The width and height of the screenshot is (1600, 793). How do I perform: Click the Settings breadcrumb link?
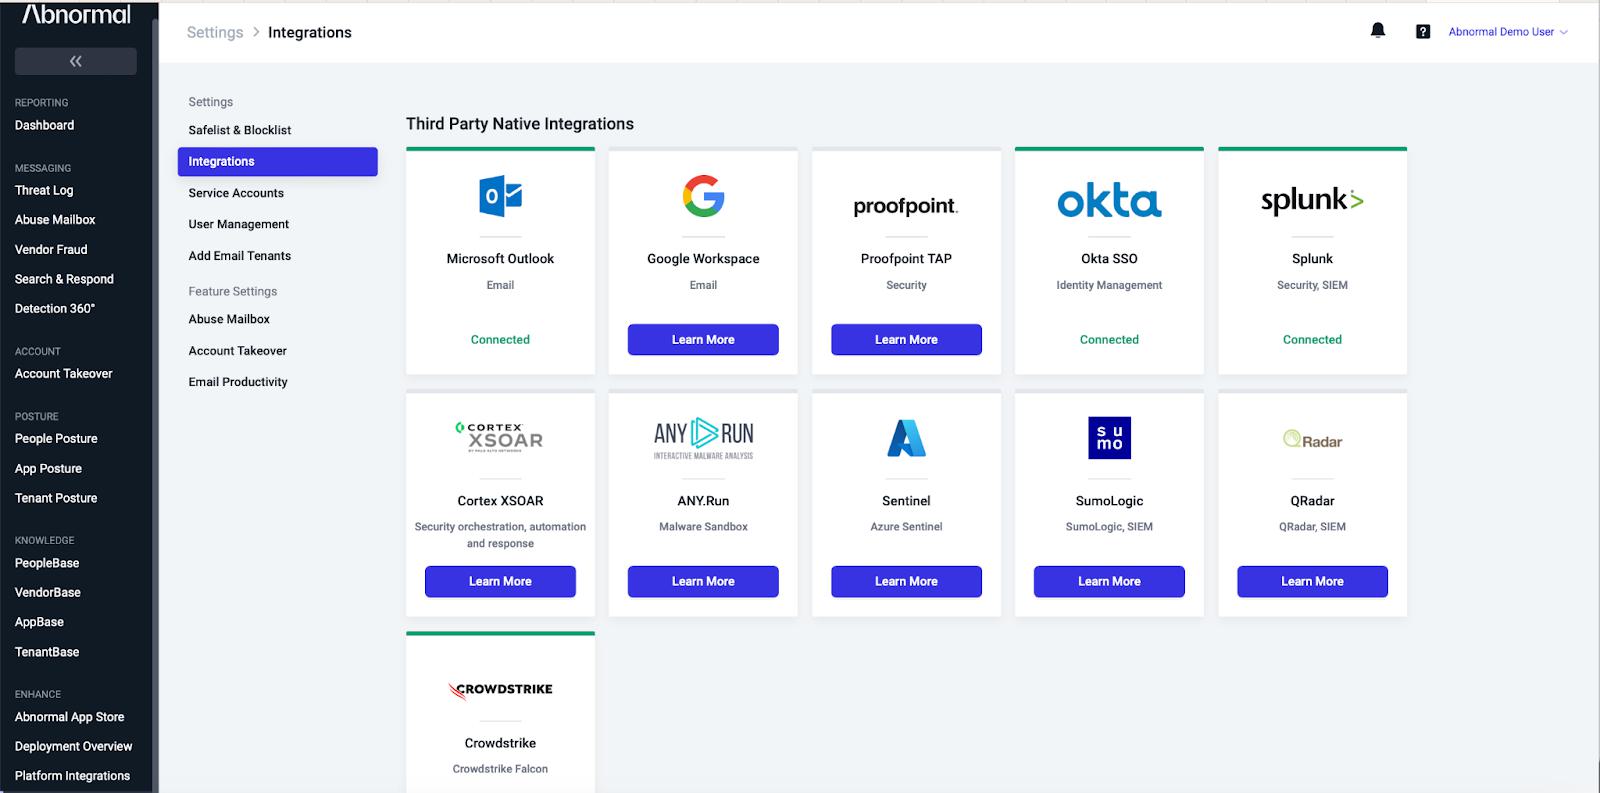click(215, 32)
